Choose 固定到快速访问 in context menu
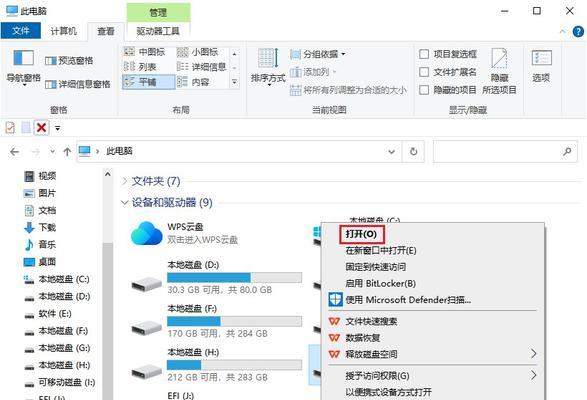 375,267
